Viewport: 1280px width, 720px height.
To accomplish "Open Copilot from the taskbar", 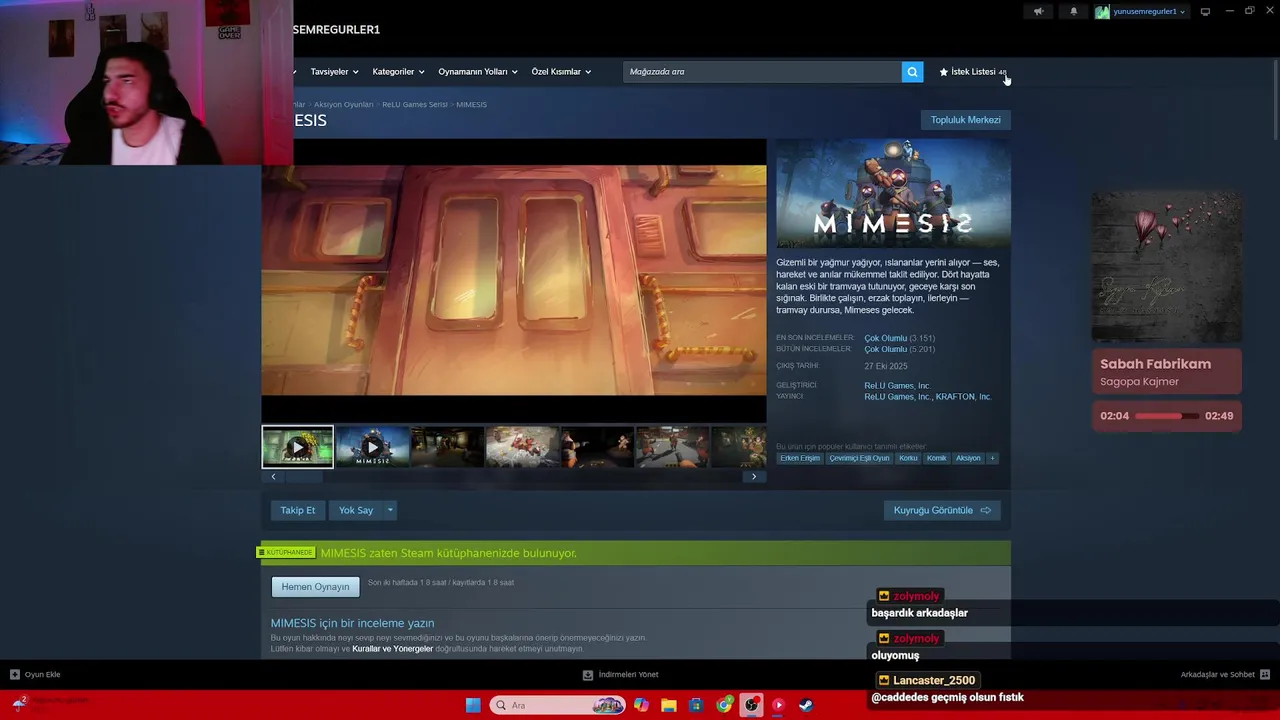I will [641, 705].
